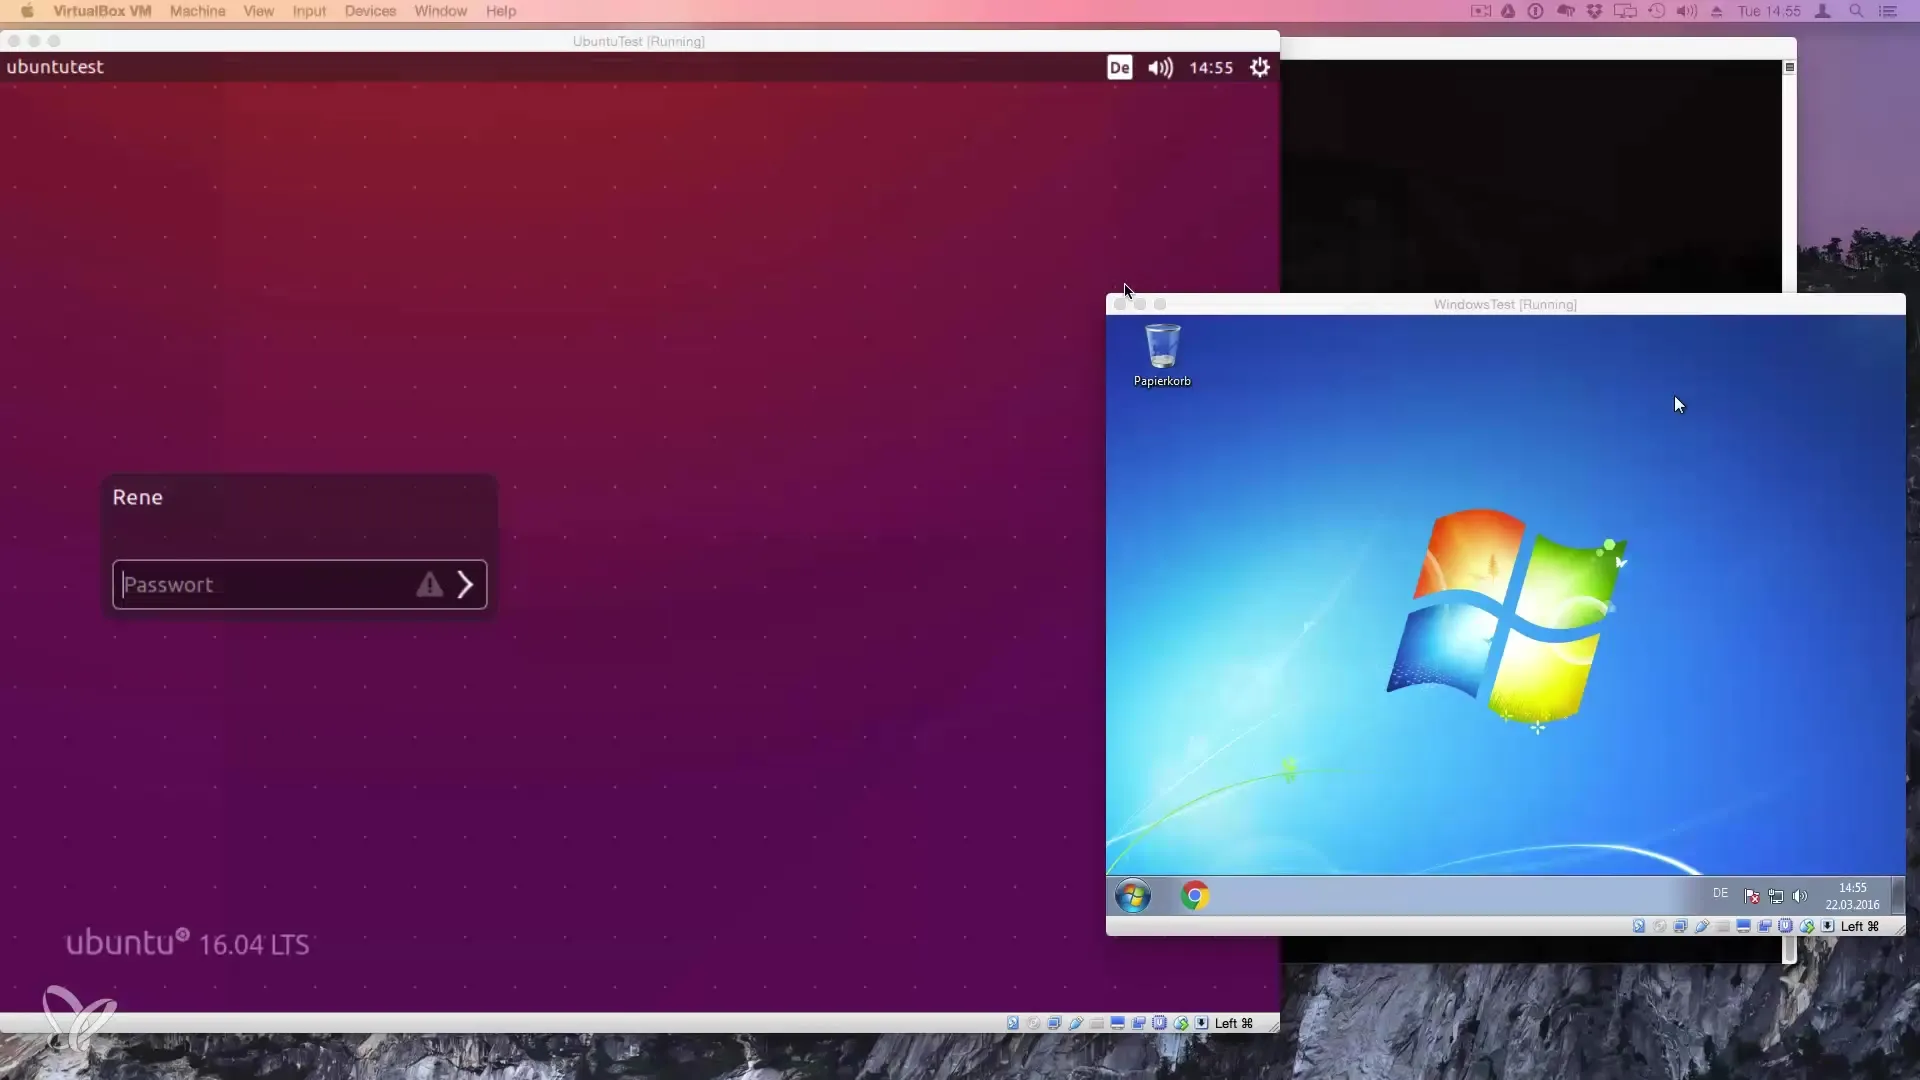
Task: Click the mouse integration indicator in WindowsTest status bar
Action: [x=1807, y=926]
